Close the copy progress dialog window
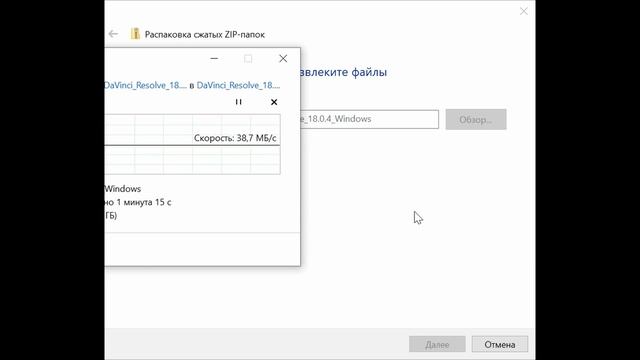640x360 pixels. 283,58
